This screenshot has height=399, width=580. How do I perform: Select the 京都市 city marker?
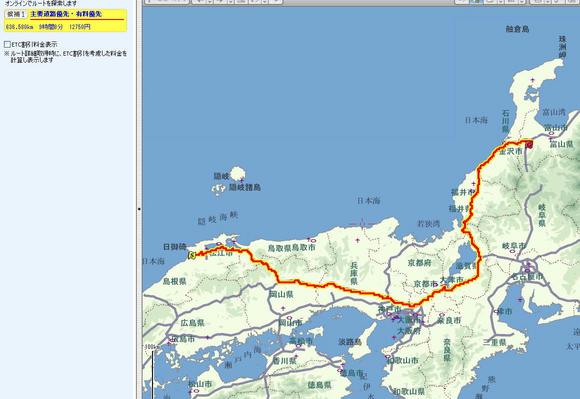pos(436,284)
